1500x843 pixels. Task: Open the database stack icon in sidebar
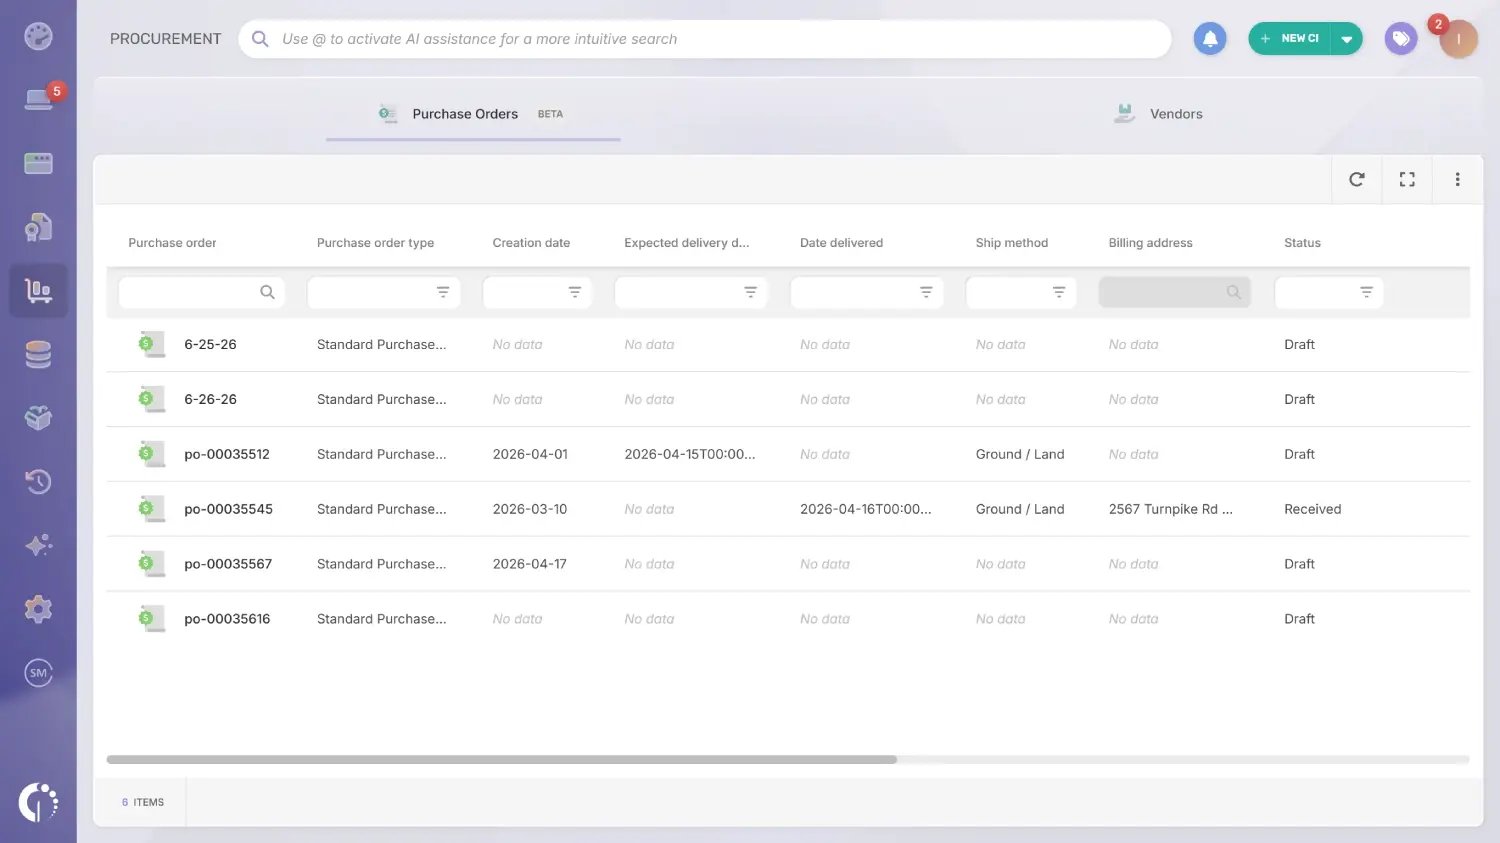click(38, 355)
